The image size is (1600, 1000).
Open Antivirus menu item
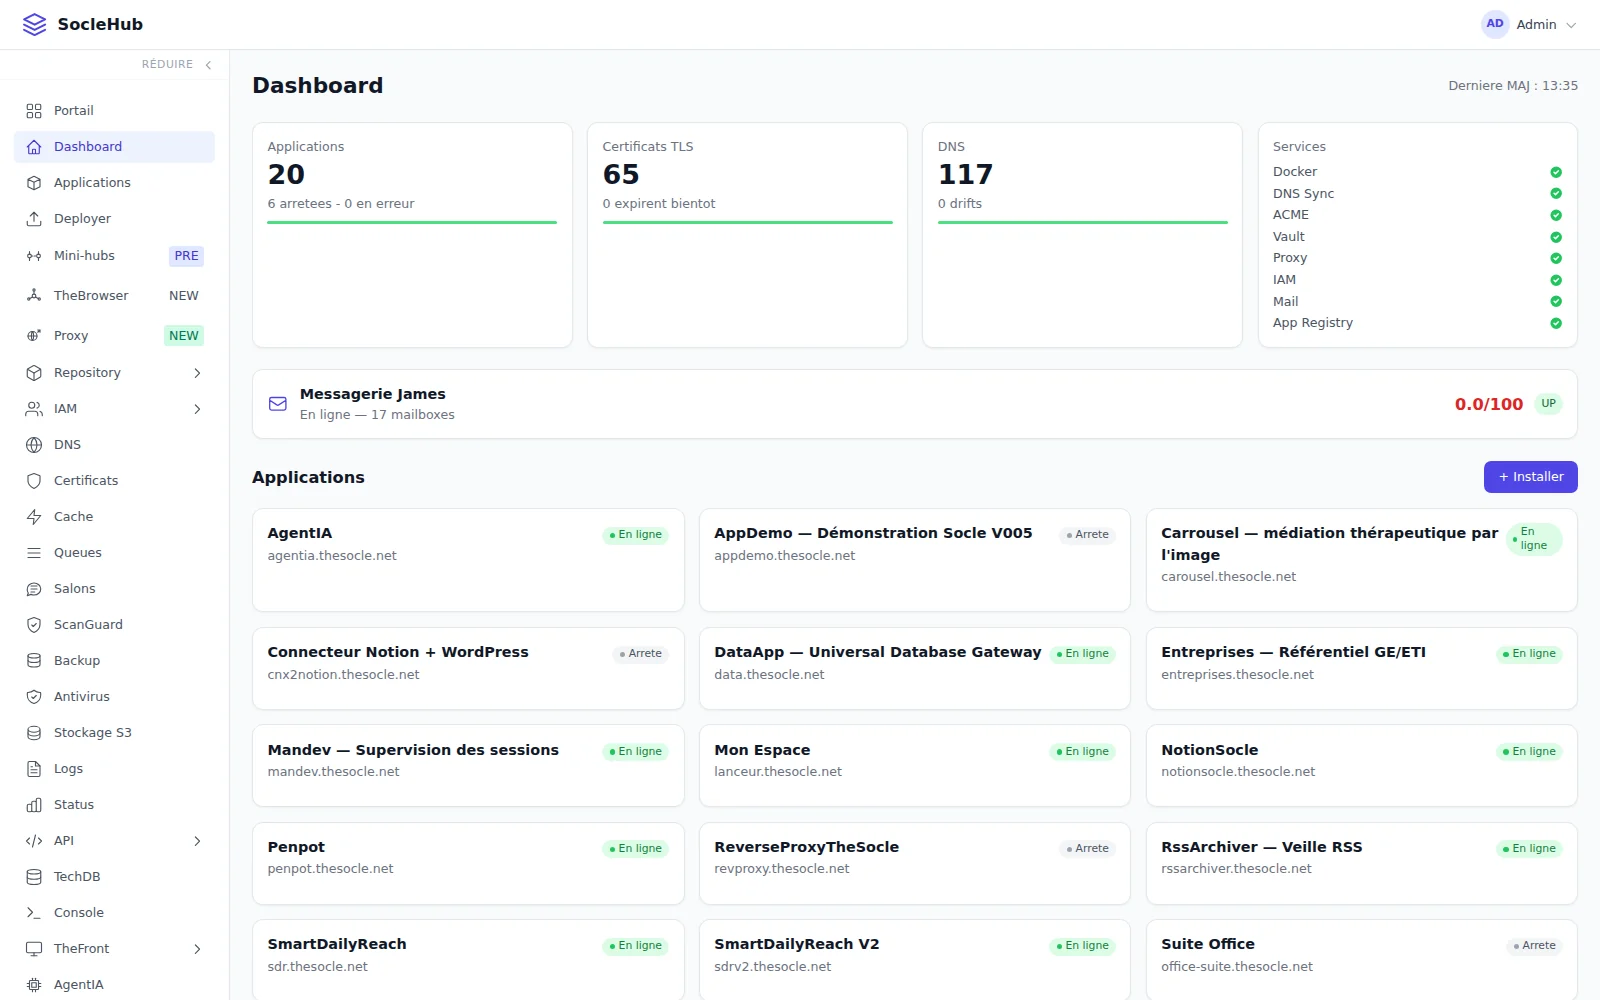[x=114, y=697]
